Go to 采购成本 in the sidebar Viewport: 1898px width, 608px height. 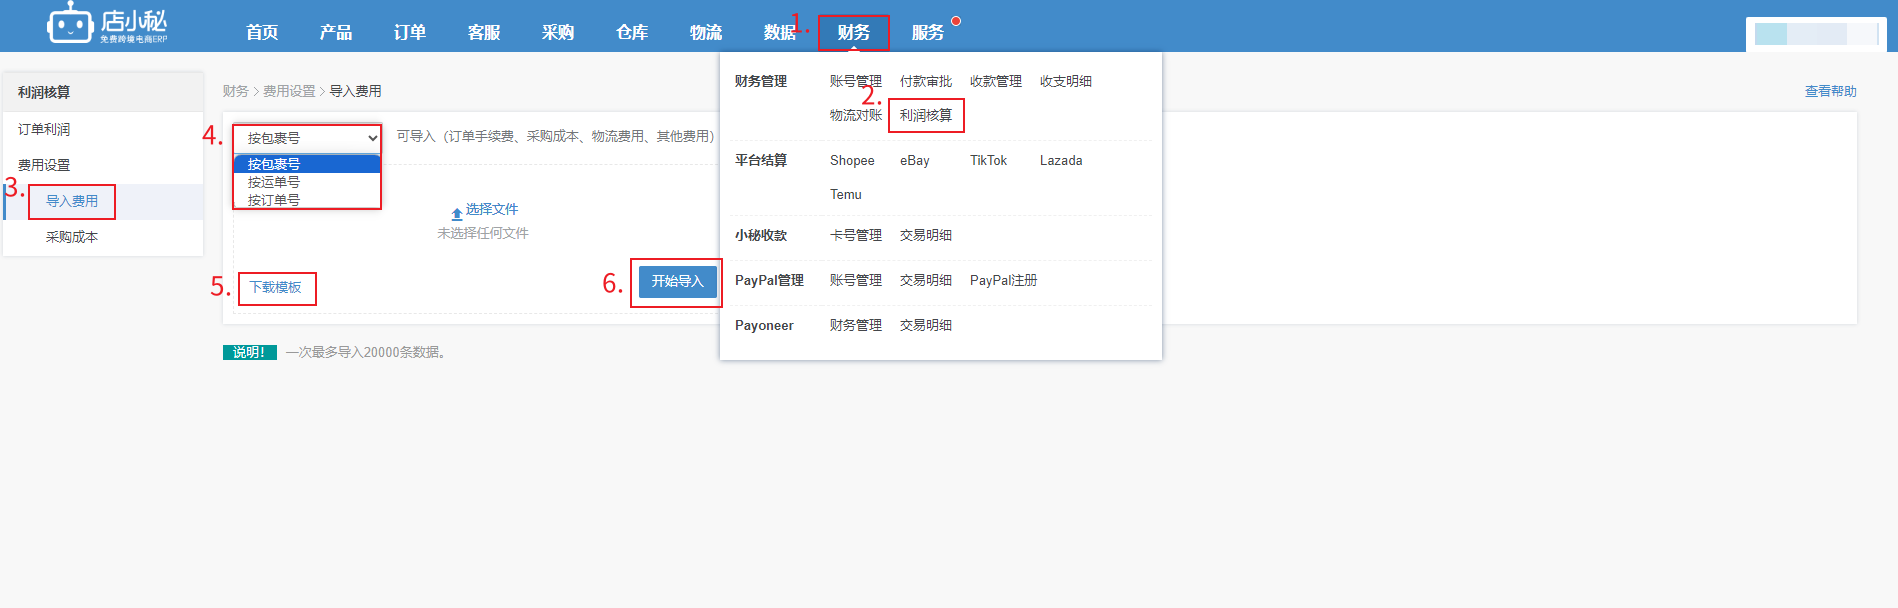(72, 237)
